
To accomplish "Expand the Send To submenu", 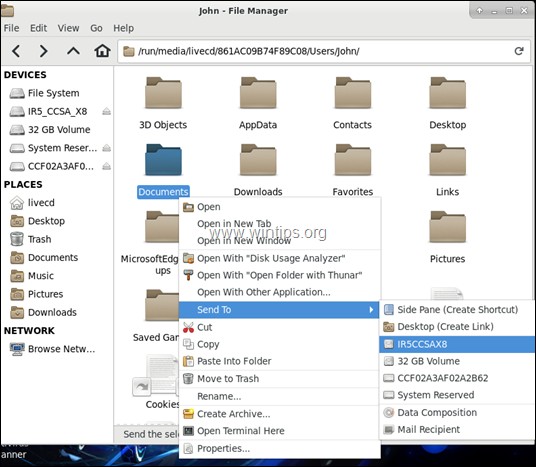I will pyautogui.click(x=279, y=310).
